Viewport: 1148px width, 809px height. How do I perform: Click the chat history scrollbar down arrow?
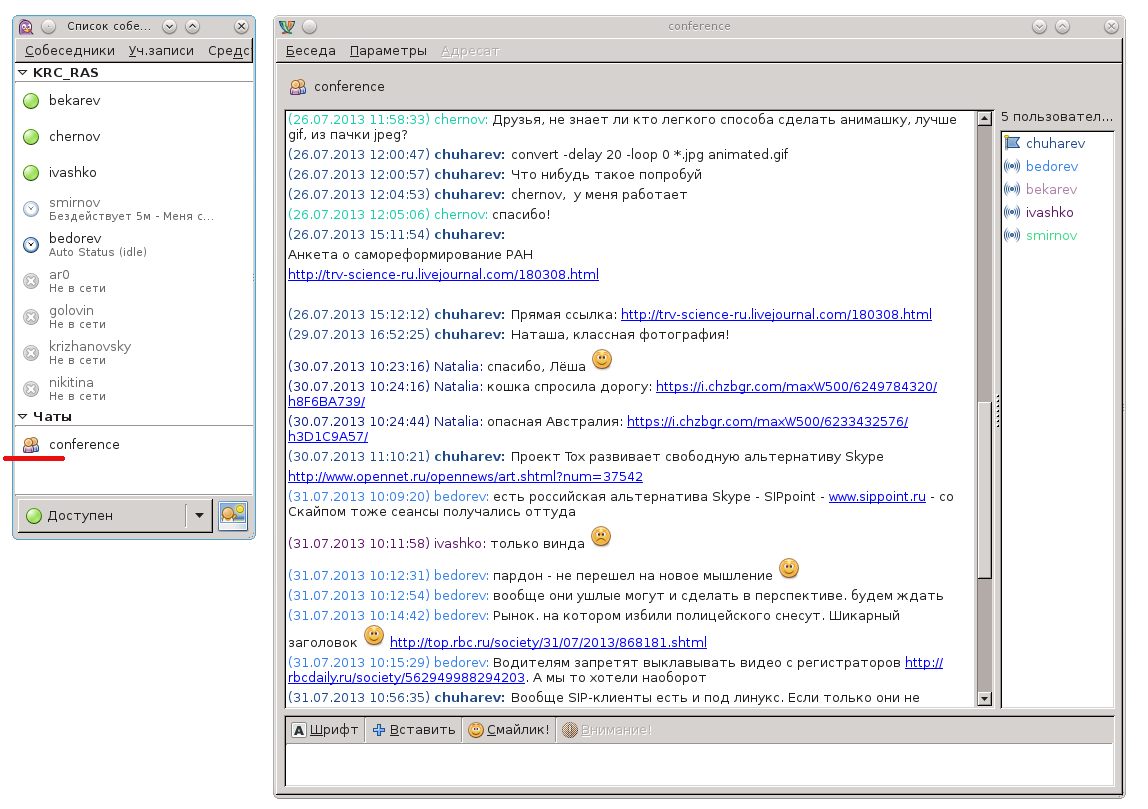[x=984, y=699]
